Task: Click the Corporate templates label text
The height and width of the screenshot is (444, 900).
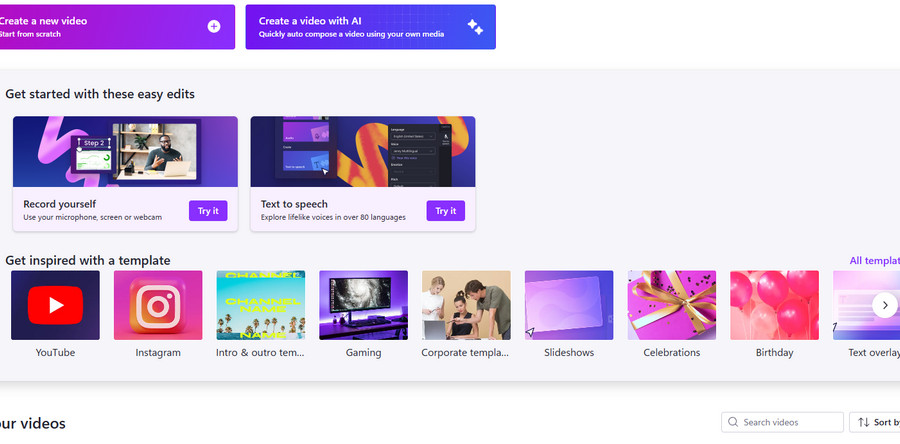Action: click(465, 352)
